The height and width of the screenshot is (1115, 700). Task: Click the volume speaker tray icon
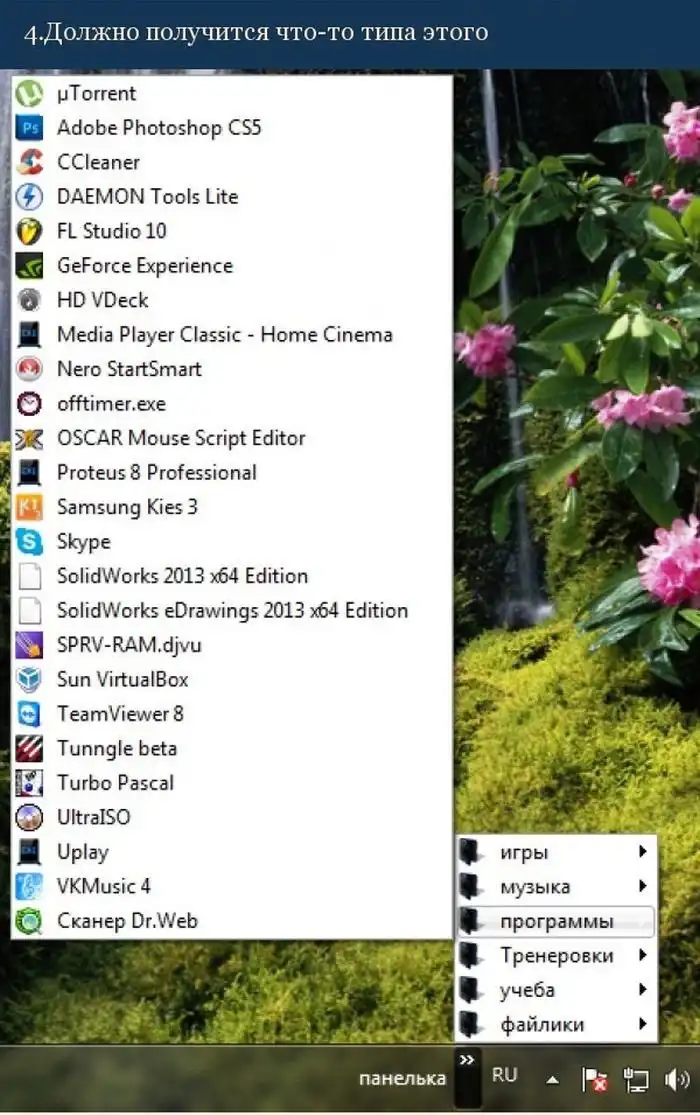(x=677, y=1079)
